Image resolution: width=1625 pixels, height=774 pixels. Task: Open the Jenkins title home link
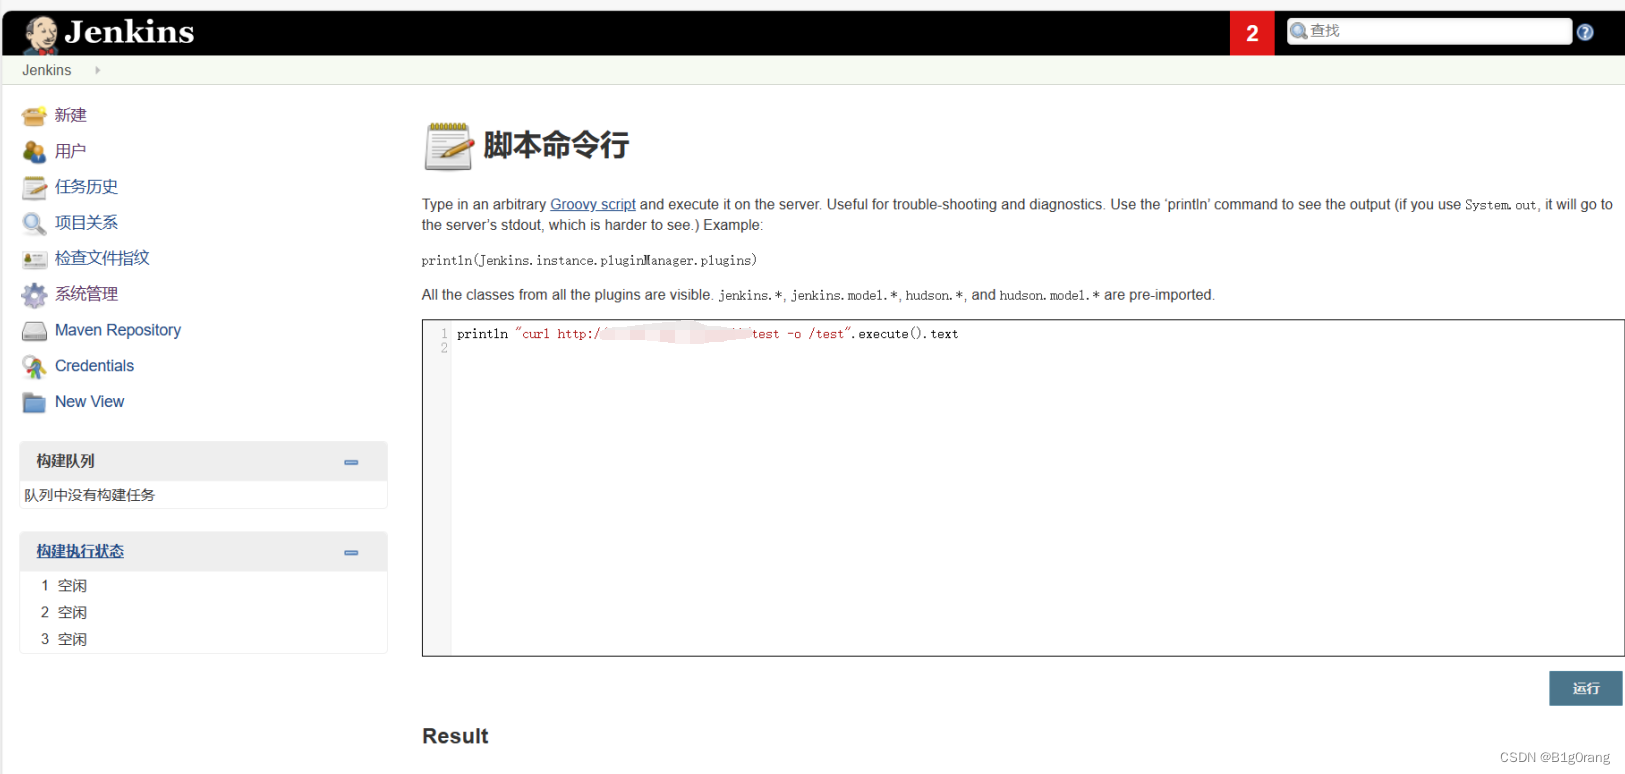coord(129,32)
